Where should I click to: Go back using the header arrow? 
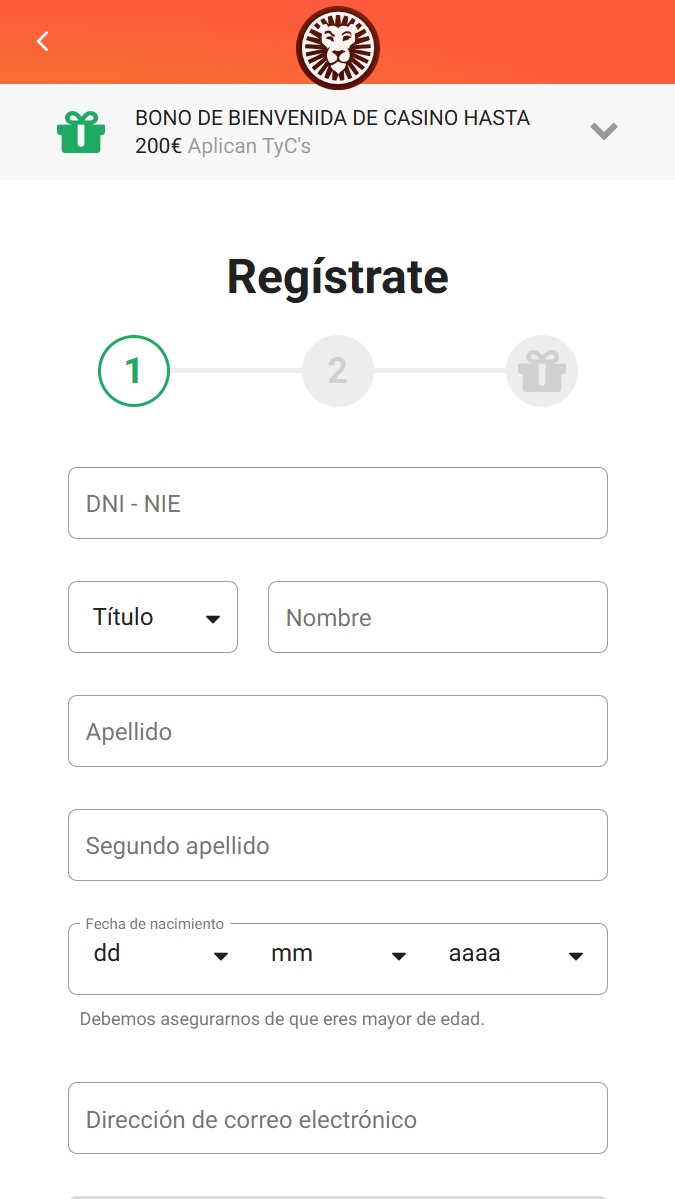(43, 41)
